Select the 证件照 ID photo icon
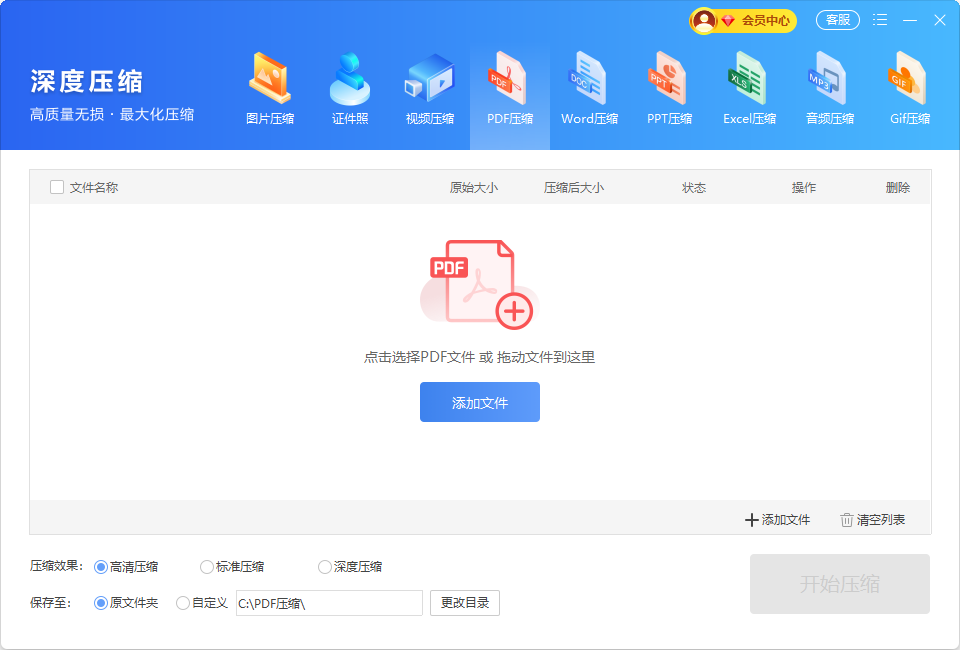Screen dimensions: 960x650 coord(350,79)
